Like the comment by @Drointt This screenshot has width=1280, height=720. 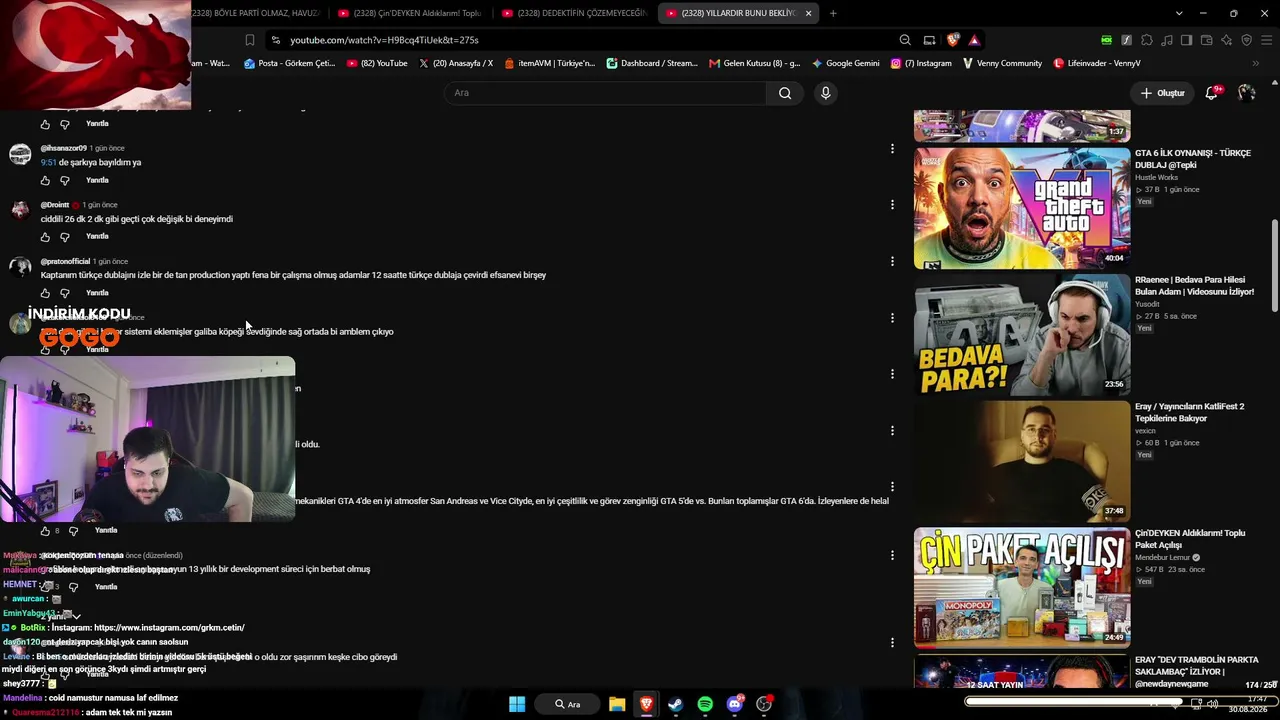tap(45, 237)
